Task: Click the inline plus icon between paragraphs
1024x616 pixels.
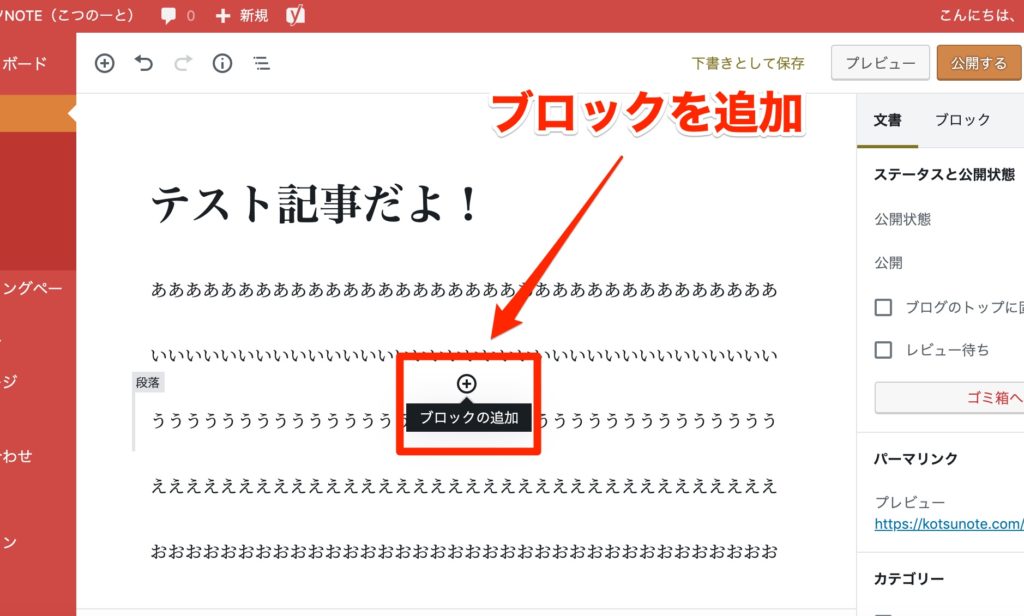Action: coord(466,384)
